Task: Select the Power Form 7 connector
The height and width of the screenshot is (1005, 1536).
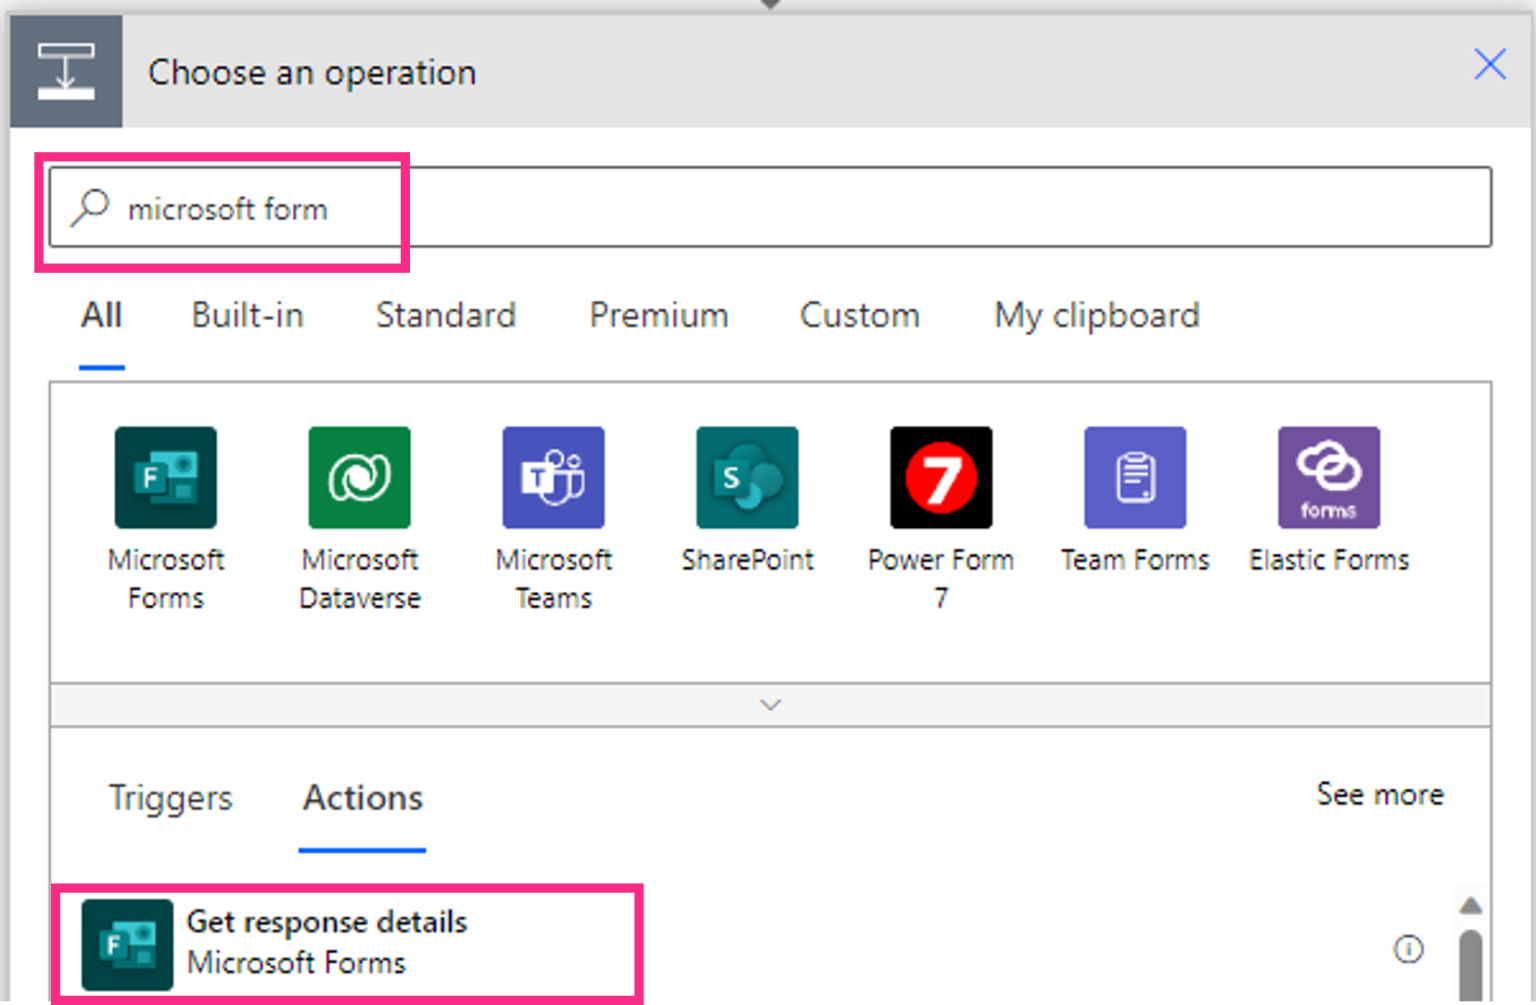Action: [x=940, y=477]
